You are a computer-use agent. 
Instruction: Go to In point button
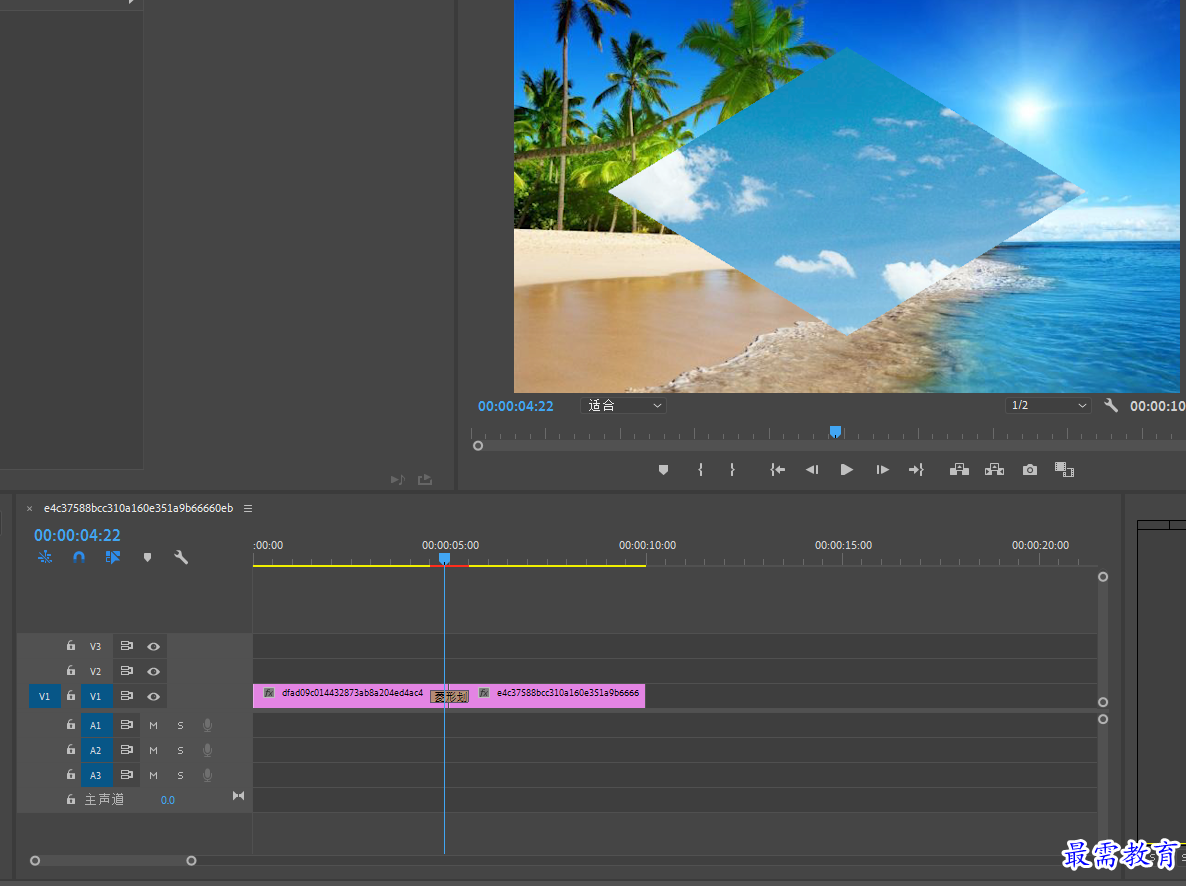click(778, 470)
